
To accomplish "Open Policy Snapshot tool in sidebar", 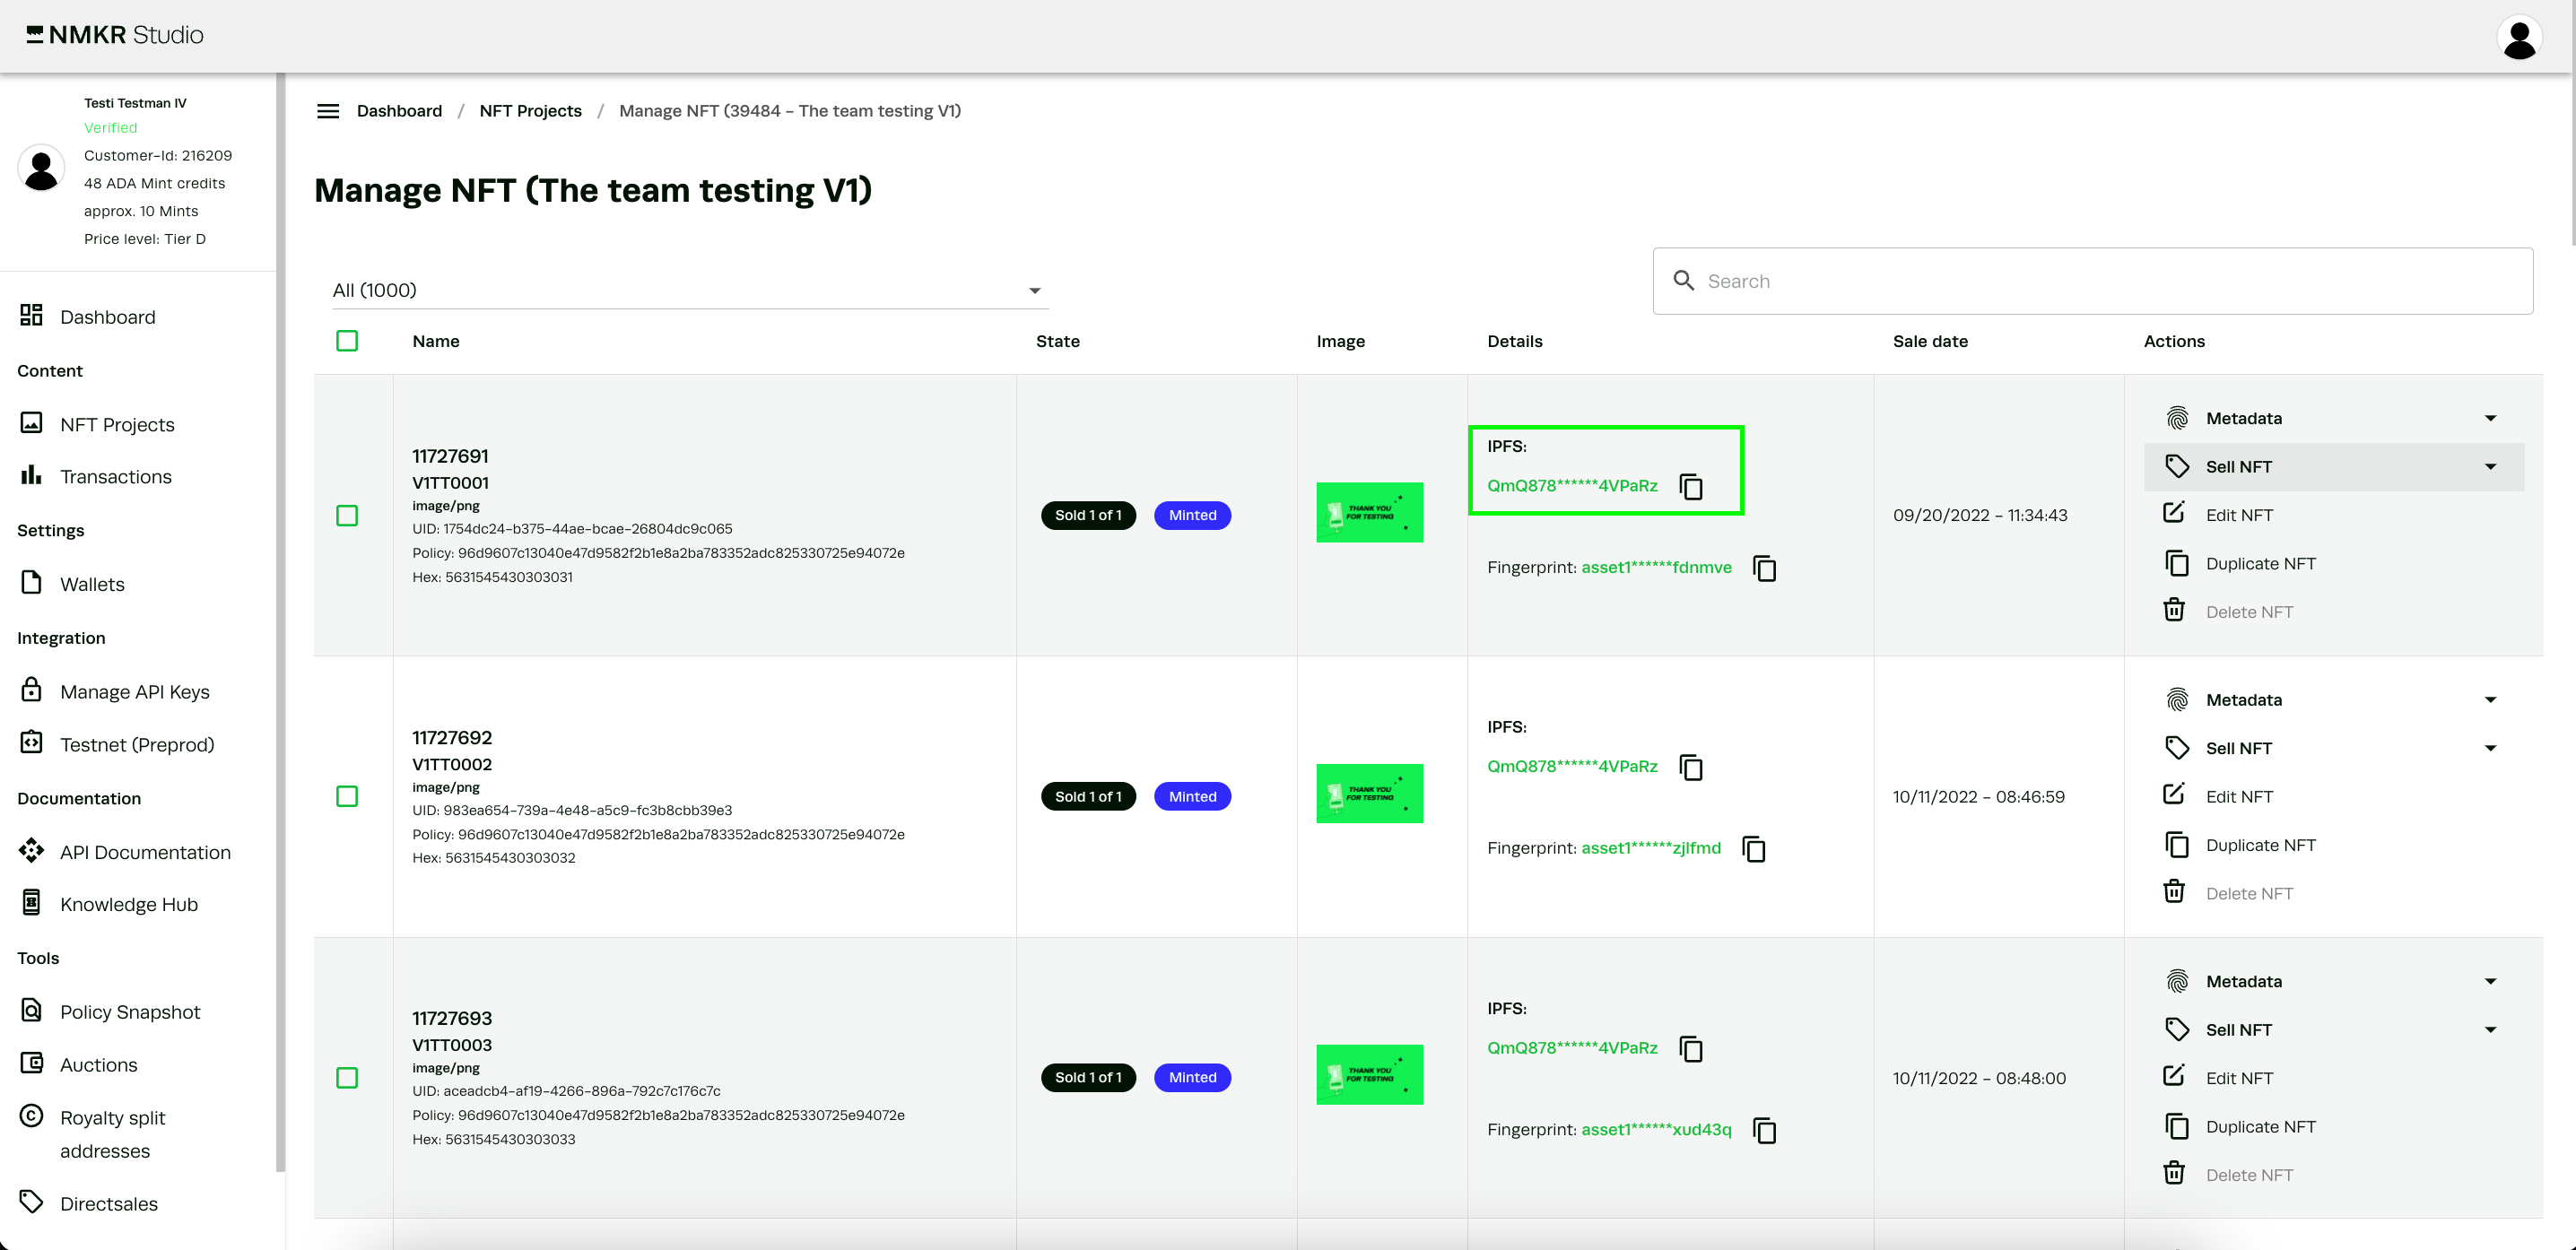I will click(x=130, y=1012).
